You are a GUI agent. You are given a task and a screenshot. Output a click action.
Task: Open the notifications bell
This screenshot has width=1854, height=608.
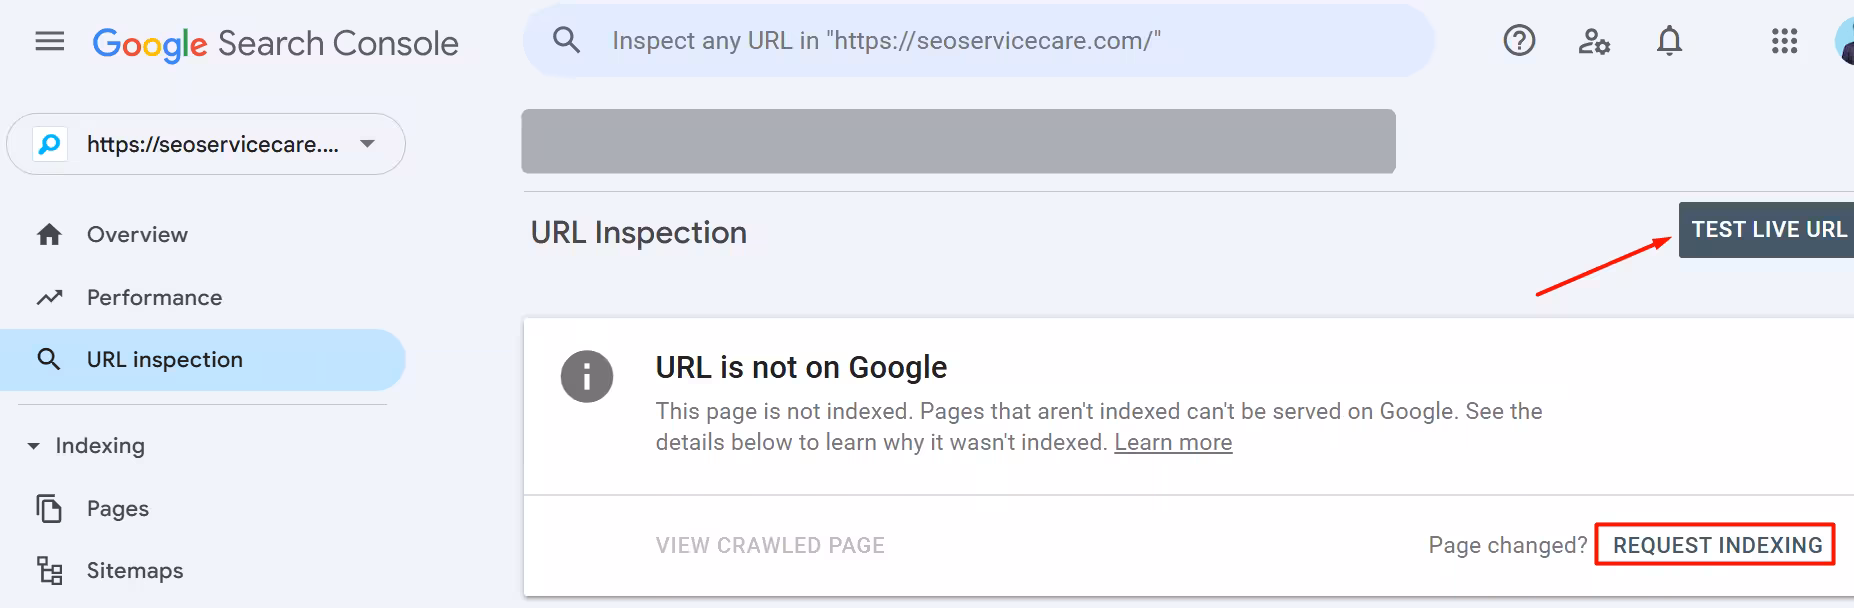1668,41
